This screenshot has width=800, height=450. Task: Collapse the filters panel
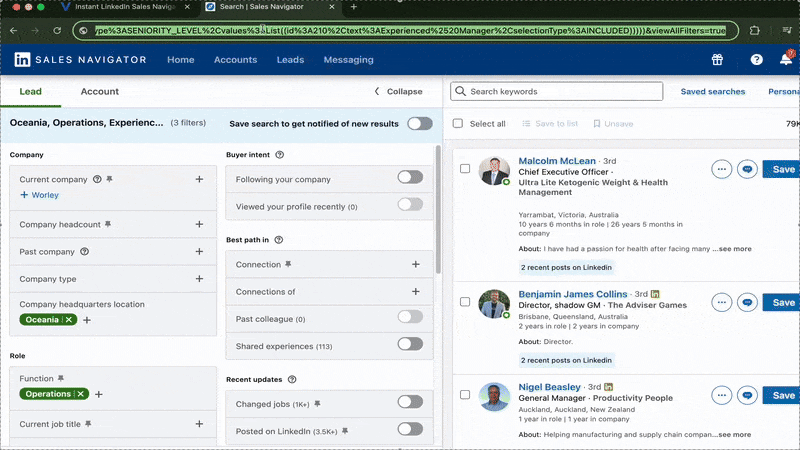[x=398, y=91]
